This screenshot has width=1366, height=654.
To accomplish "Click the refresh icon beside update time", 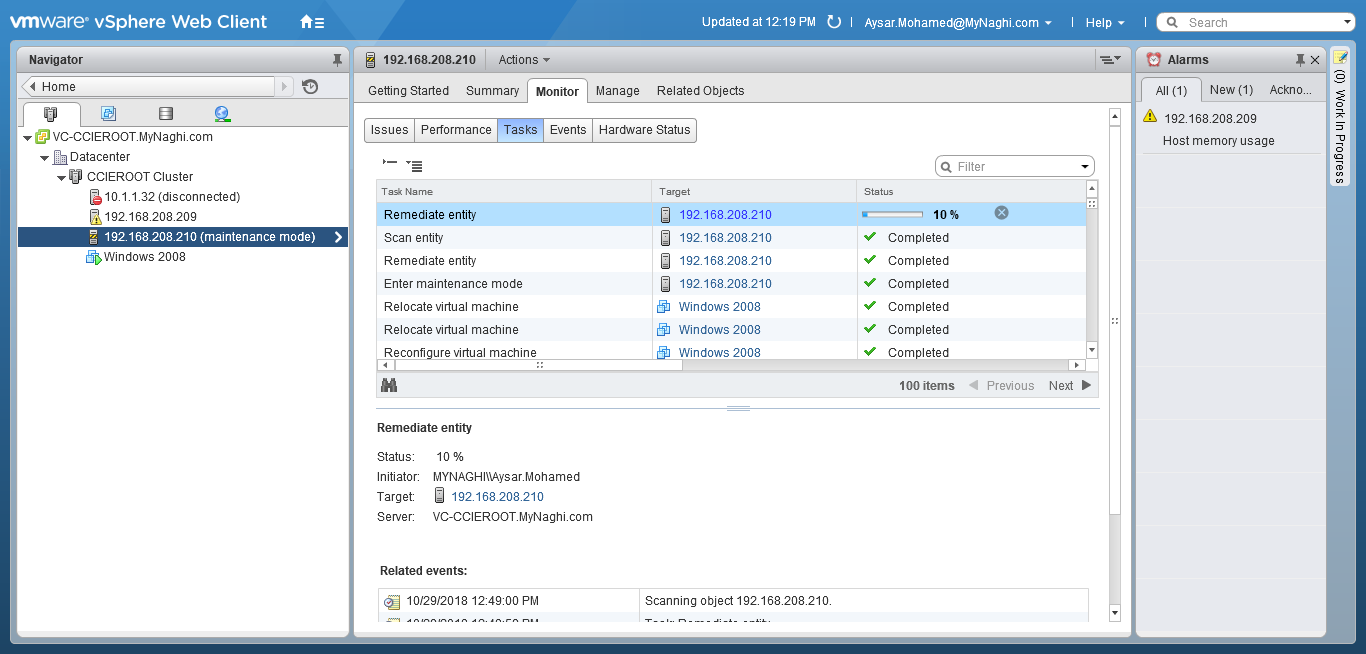I will pos(834,22).
